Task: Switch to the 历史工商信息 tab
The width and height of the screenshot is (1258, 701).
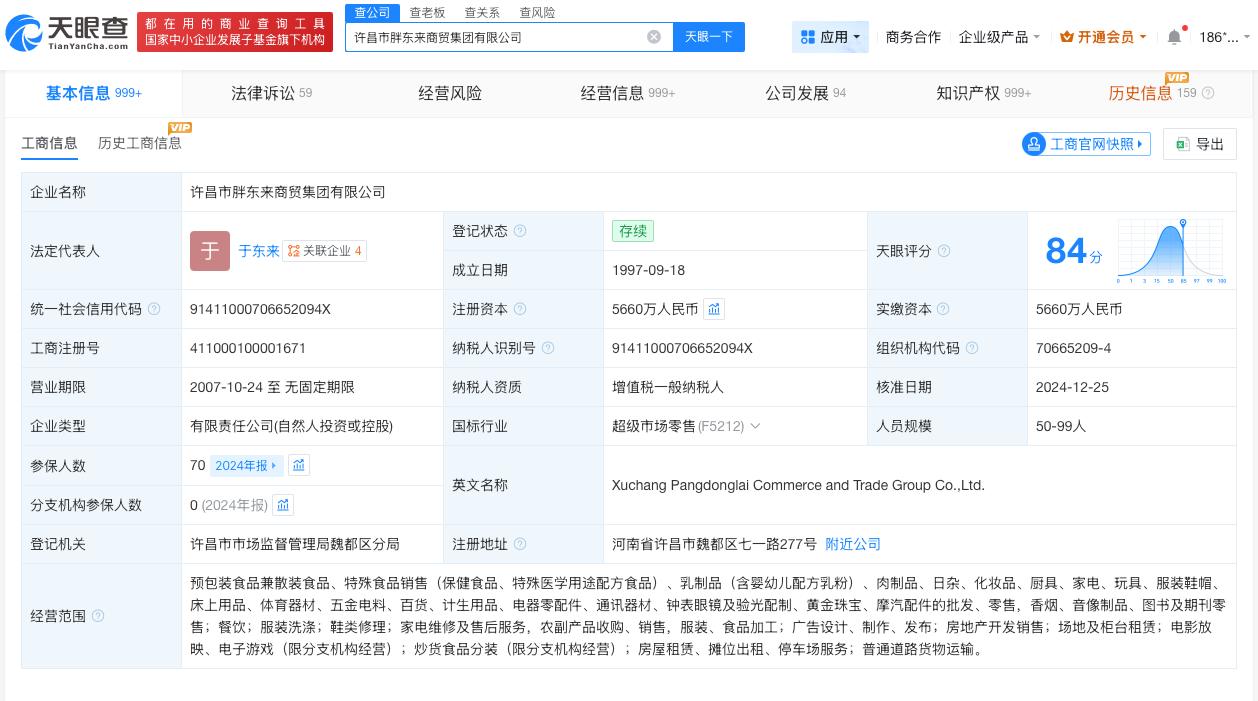Action: pos(139,143)
